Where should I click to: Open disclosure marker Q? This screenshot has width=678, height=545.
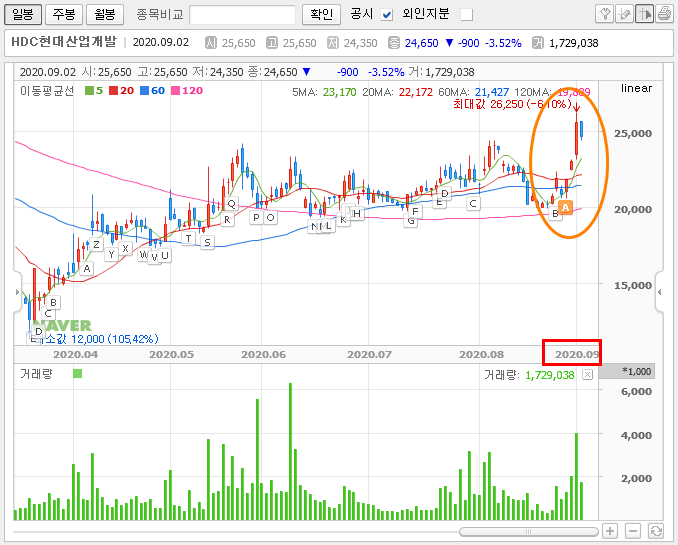[232, 204]
